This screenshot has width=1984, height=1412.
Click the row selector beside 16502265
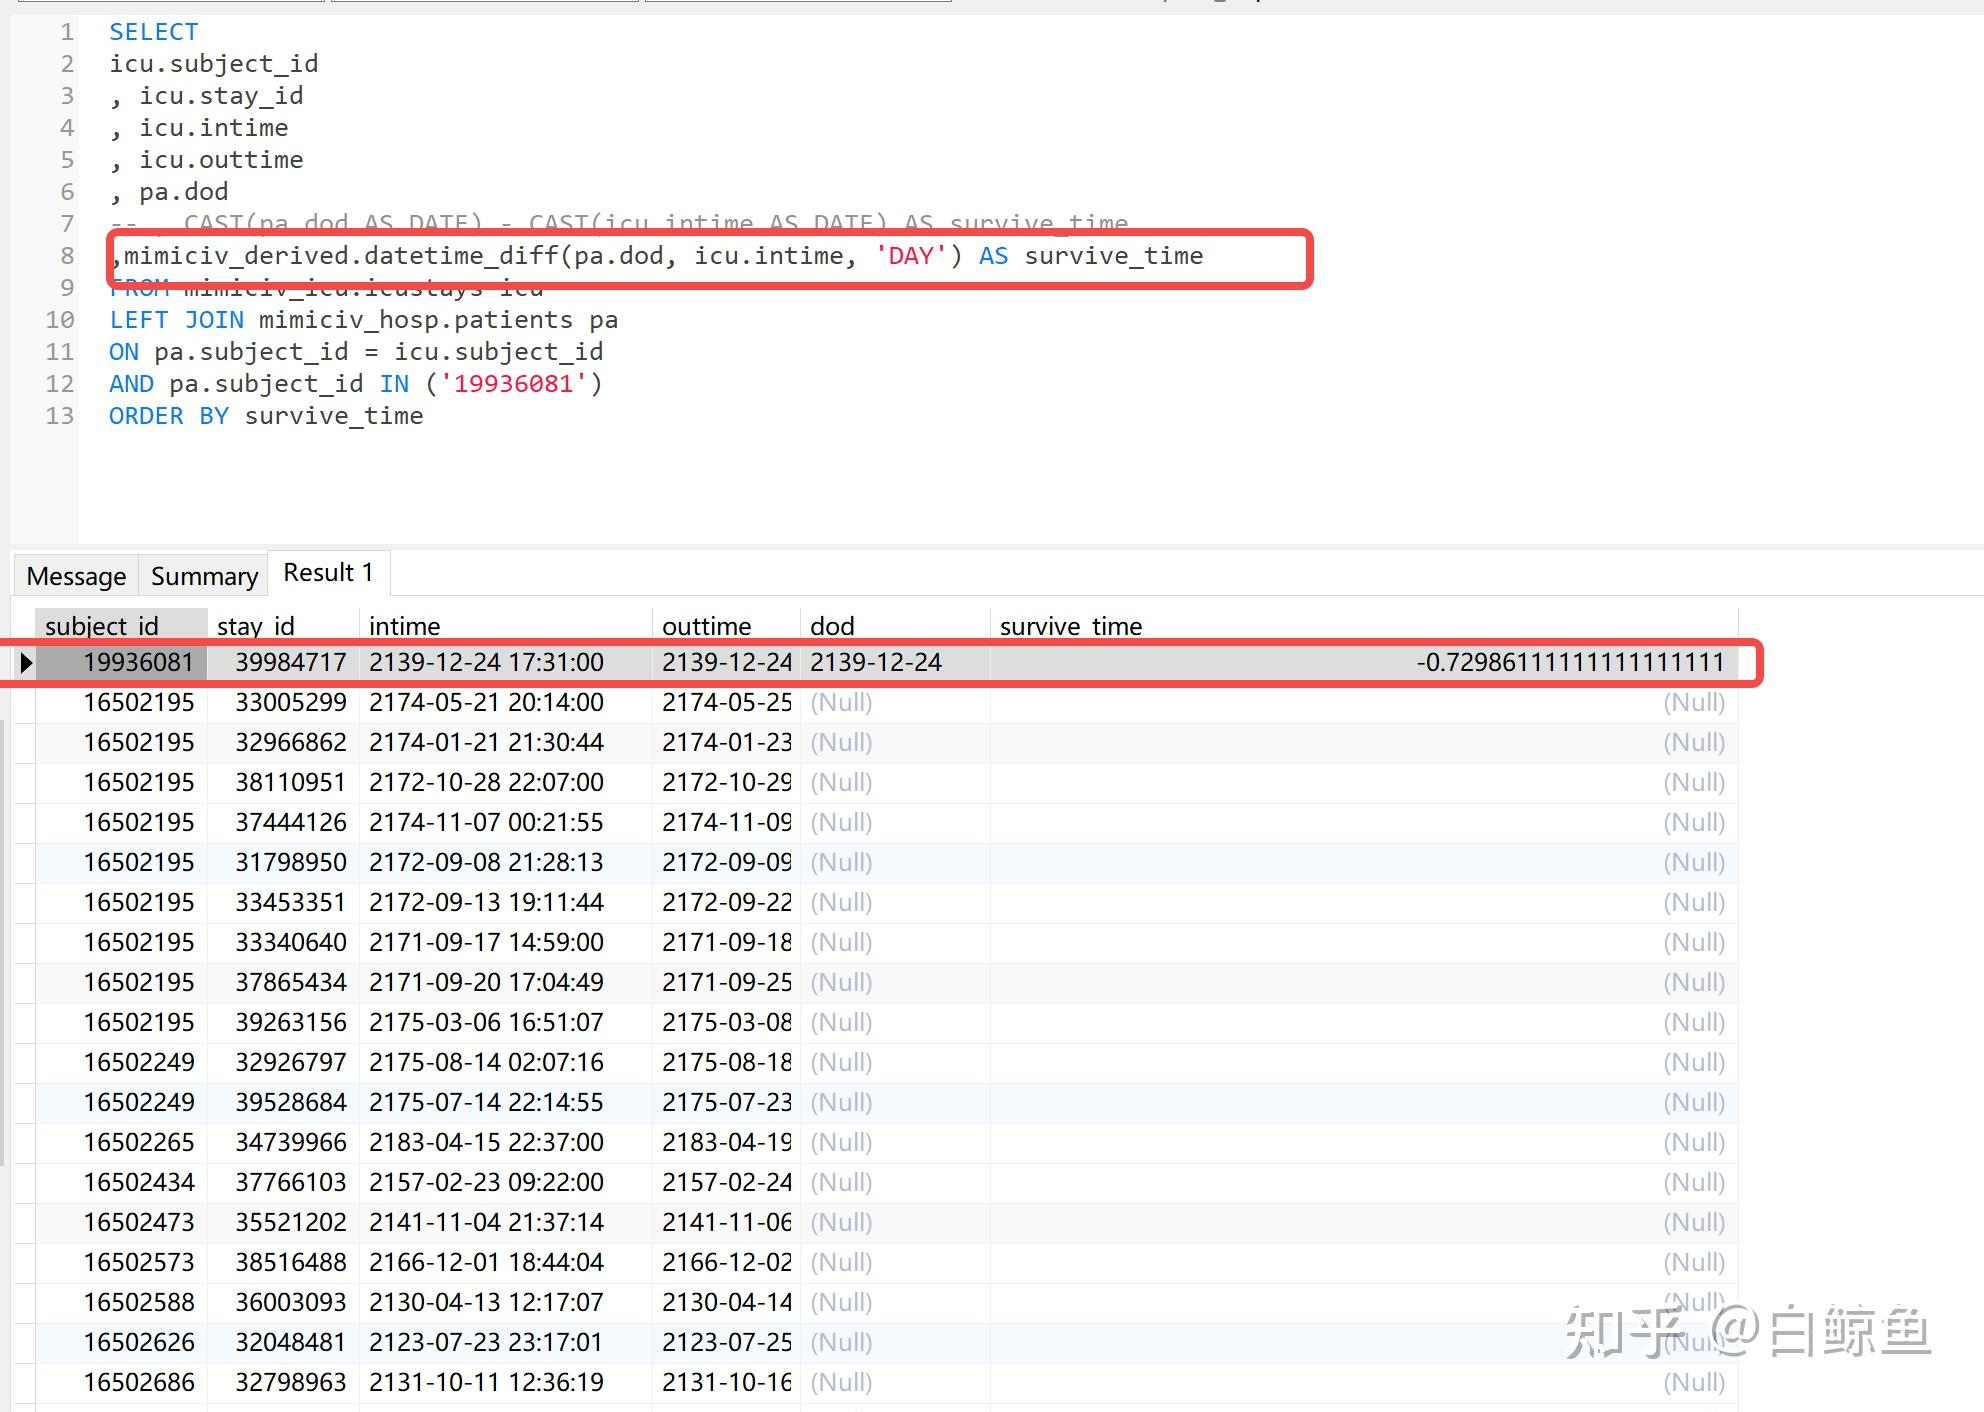click(24, 1142)
